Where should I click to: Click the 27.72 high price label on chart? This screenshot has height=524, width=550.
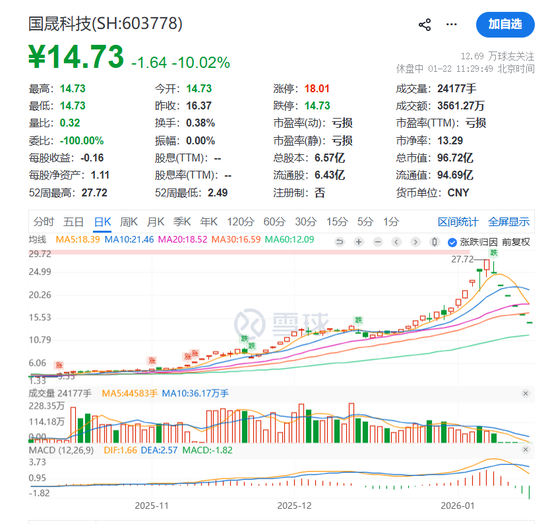click(462, 259)
